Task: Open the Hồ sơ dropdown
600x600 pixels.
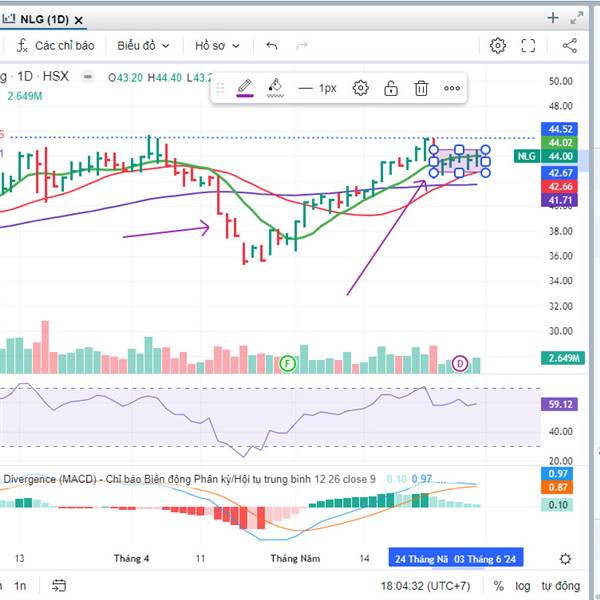Action: pos(217,46)
